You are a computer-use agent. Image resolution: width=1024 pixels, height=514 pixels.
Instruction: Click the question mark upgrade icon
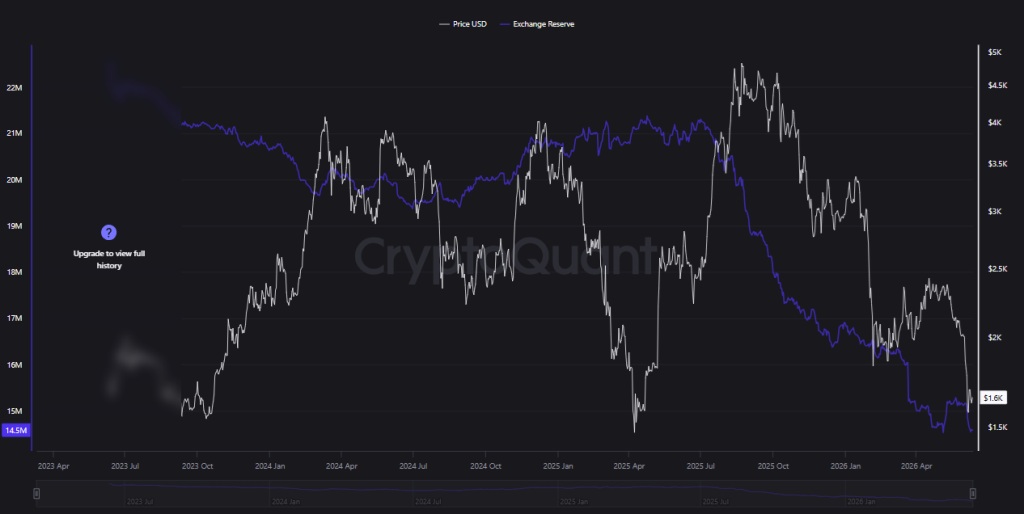click(x=108, y=233)
